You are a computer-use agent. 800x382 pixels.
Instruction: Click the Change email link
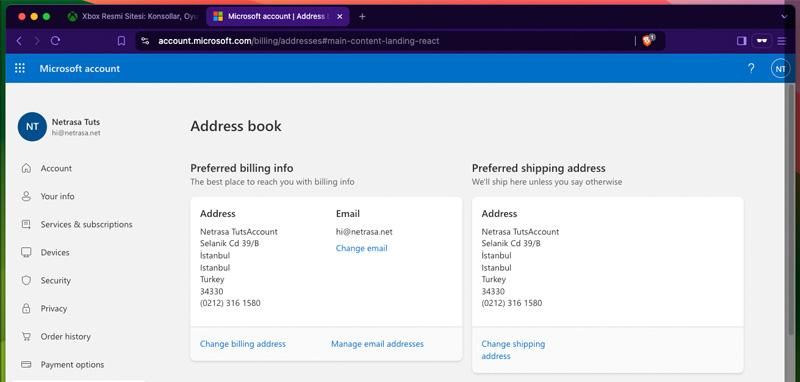pyautogui.click(x=361, y=248)
